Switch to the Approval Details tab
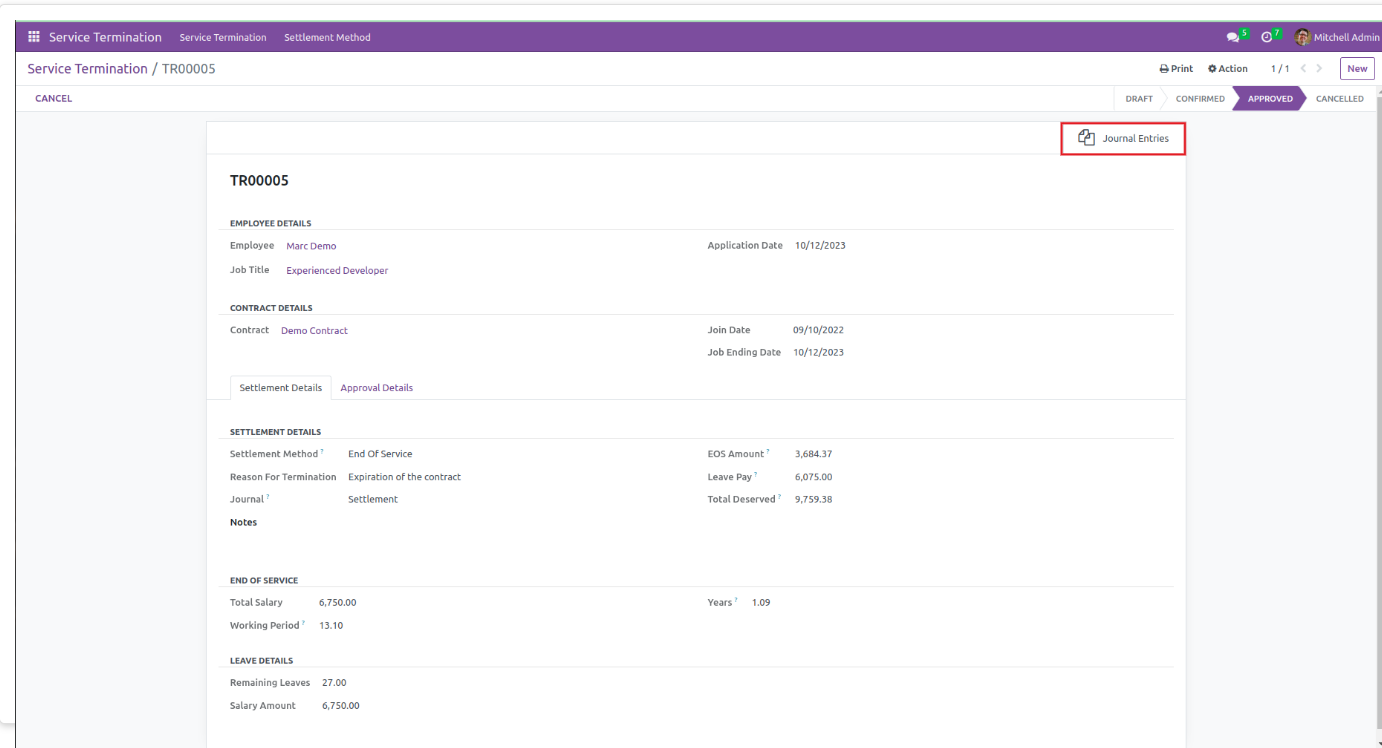 pos(377,388)
